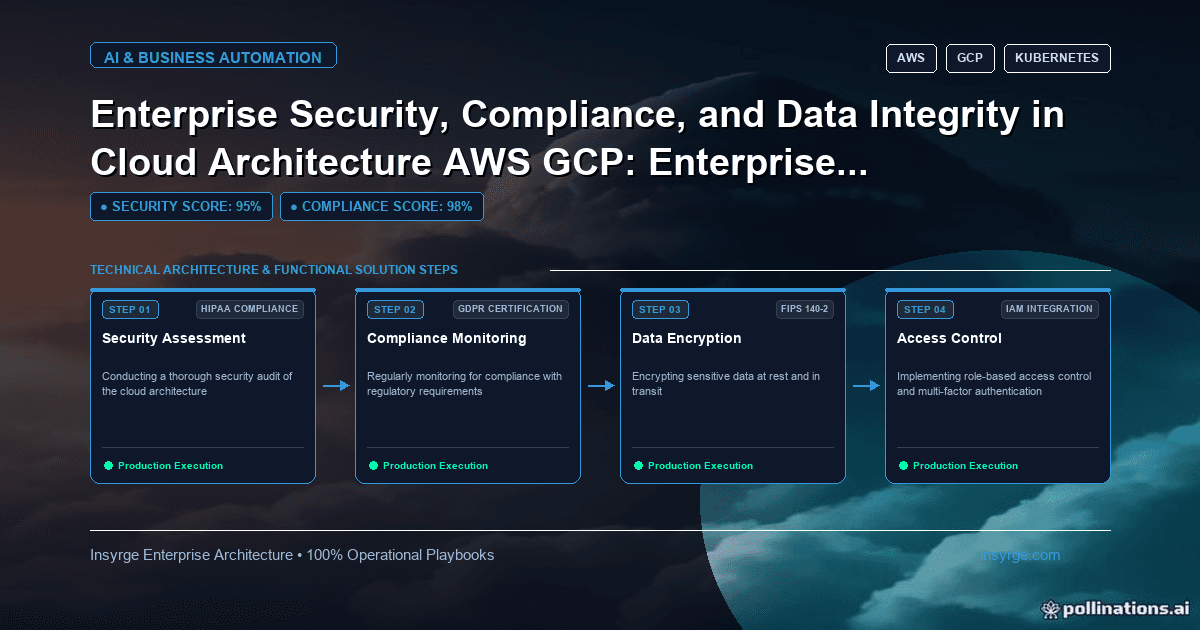This screenshot has height=630, width=1200.
Task: Click Production Execution in the Data Encryption card
Action: 701,466
